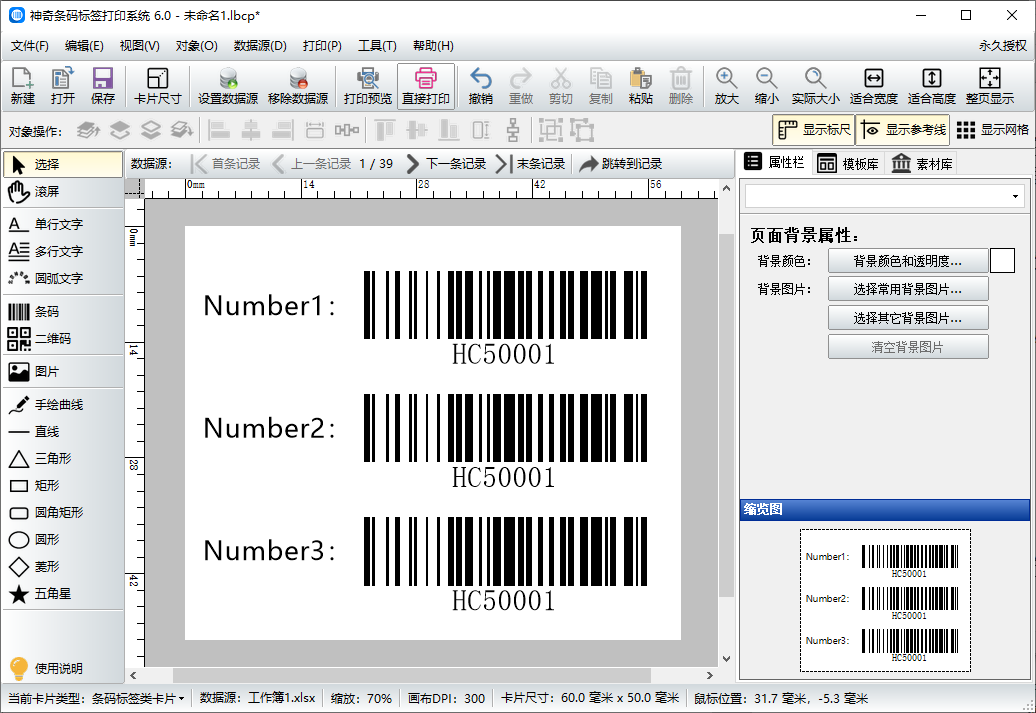
Task: Zoom in with 放大 icon
Action: point(726,85)
